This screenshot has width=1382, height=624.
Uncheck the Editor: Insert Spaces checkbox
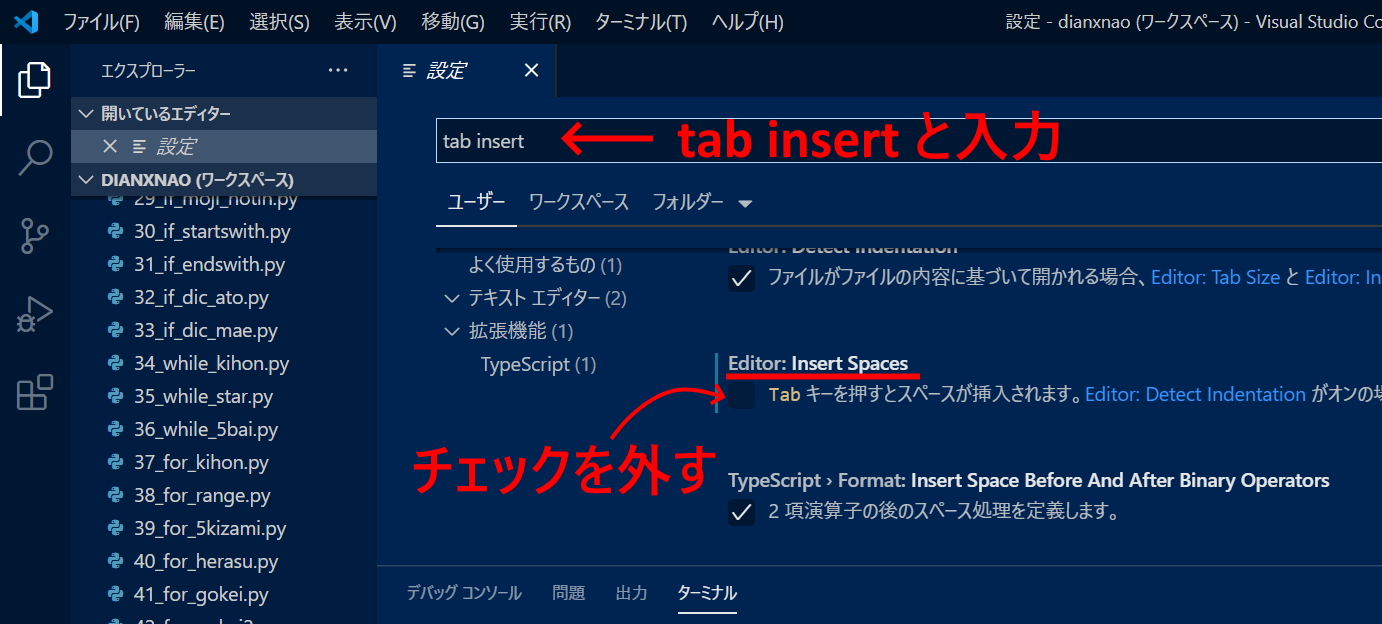tap(741, 395)
